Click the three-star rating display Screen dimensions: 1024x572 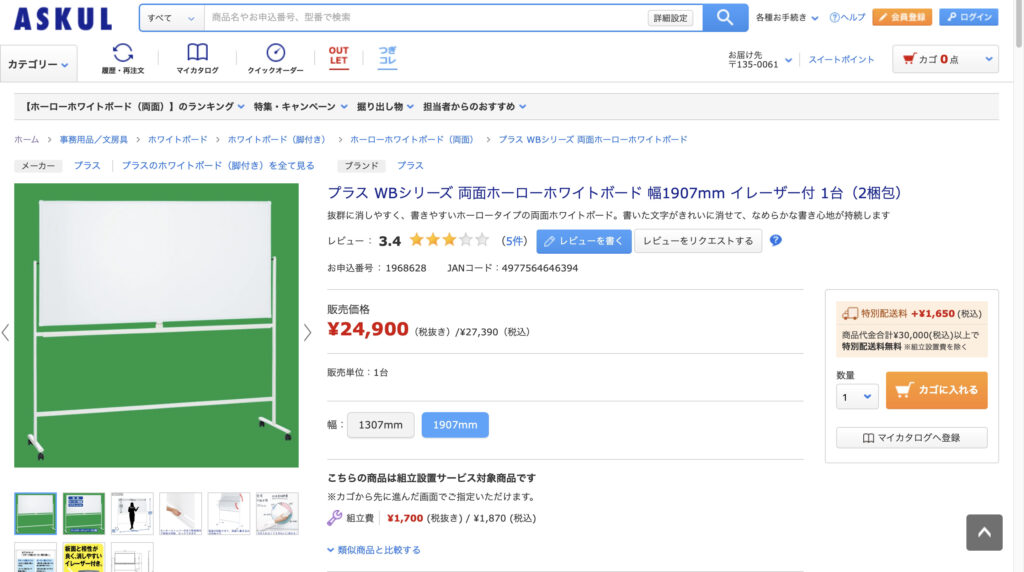[x=449, y=240]
